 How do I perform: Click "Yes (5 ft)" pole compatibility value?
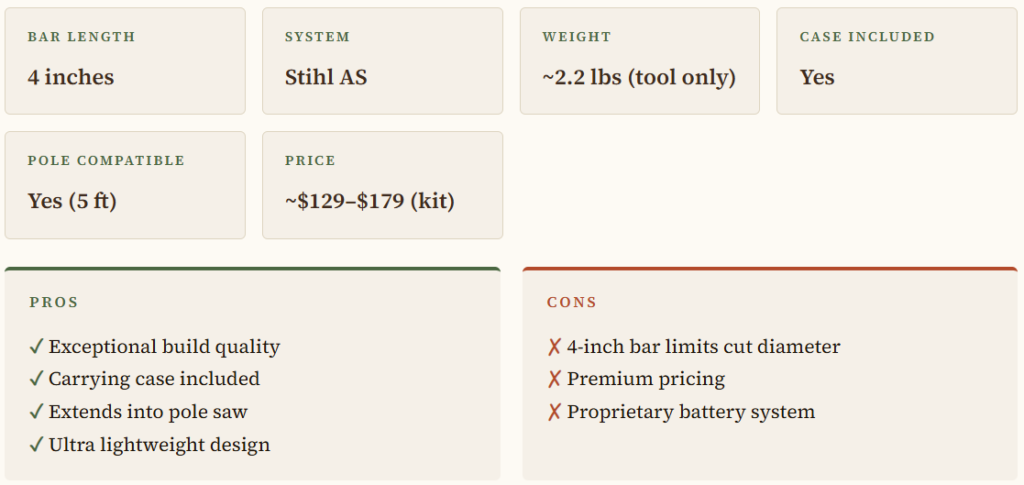click(x=72, y=201)
